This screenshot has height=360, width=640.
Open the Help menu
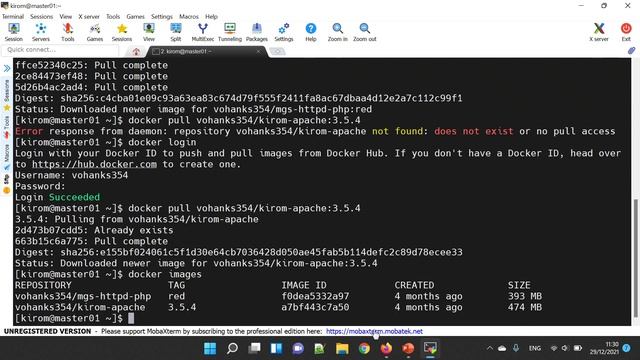point(211,16)
